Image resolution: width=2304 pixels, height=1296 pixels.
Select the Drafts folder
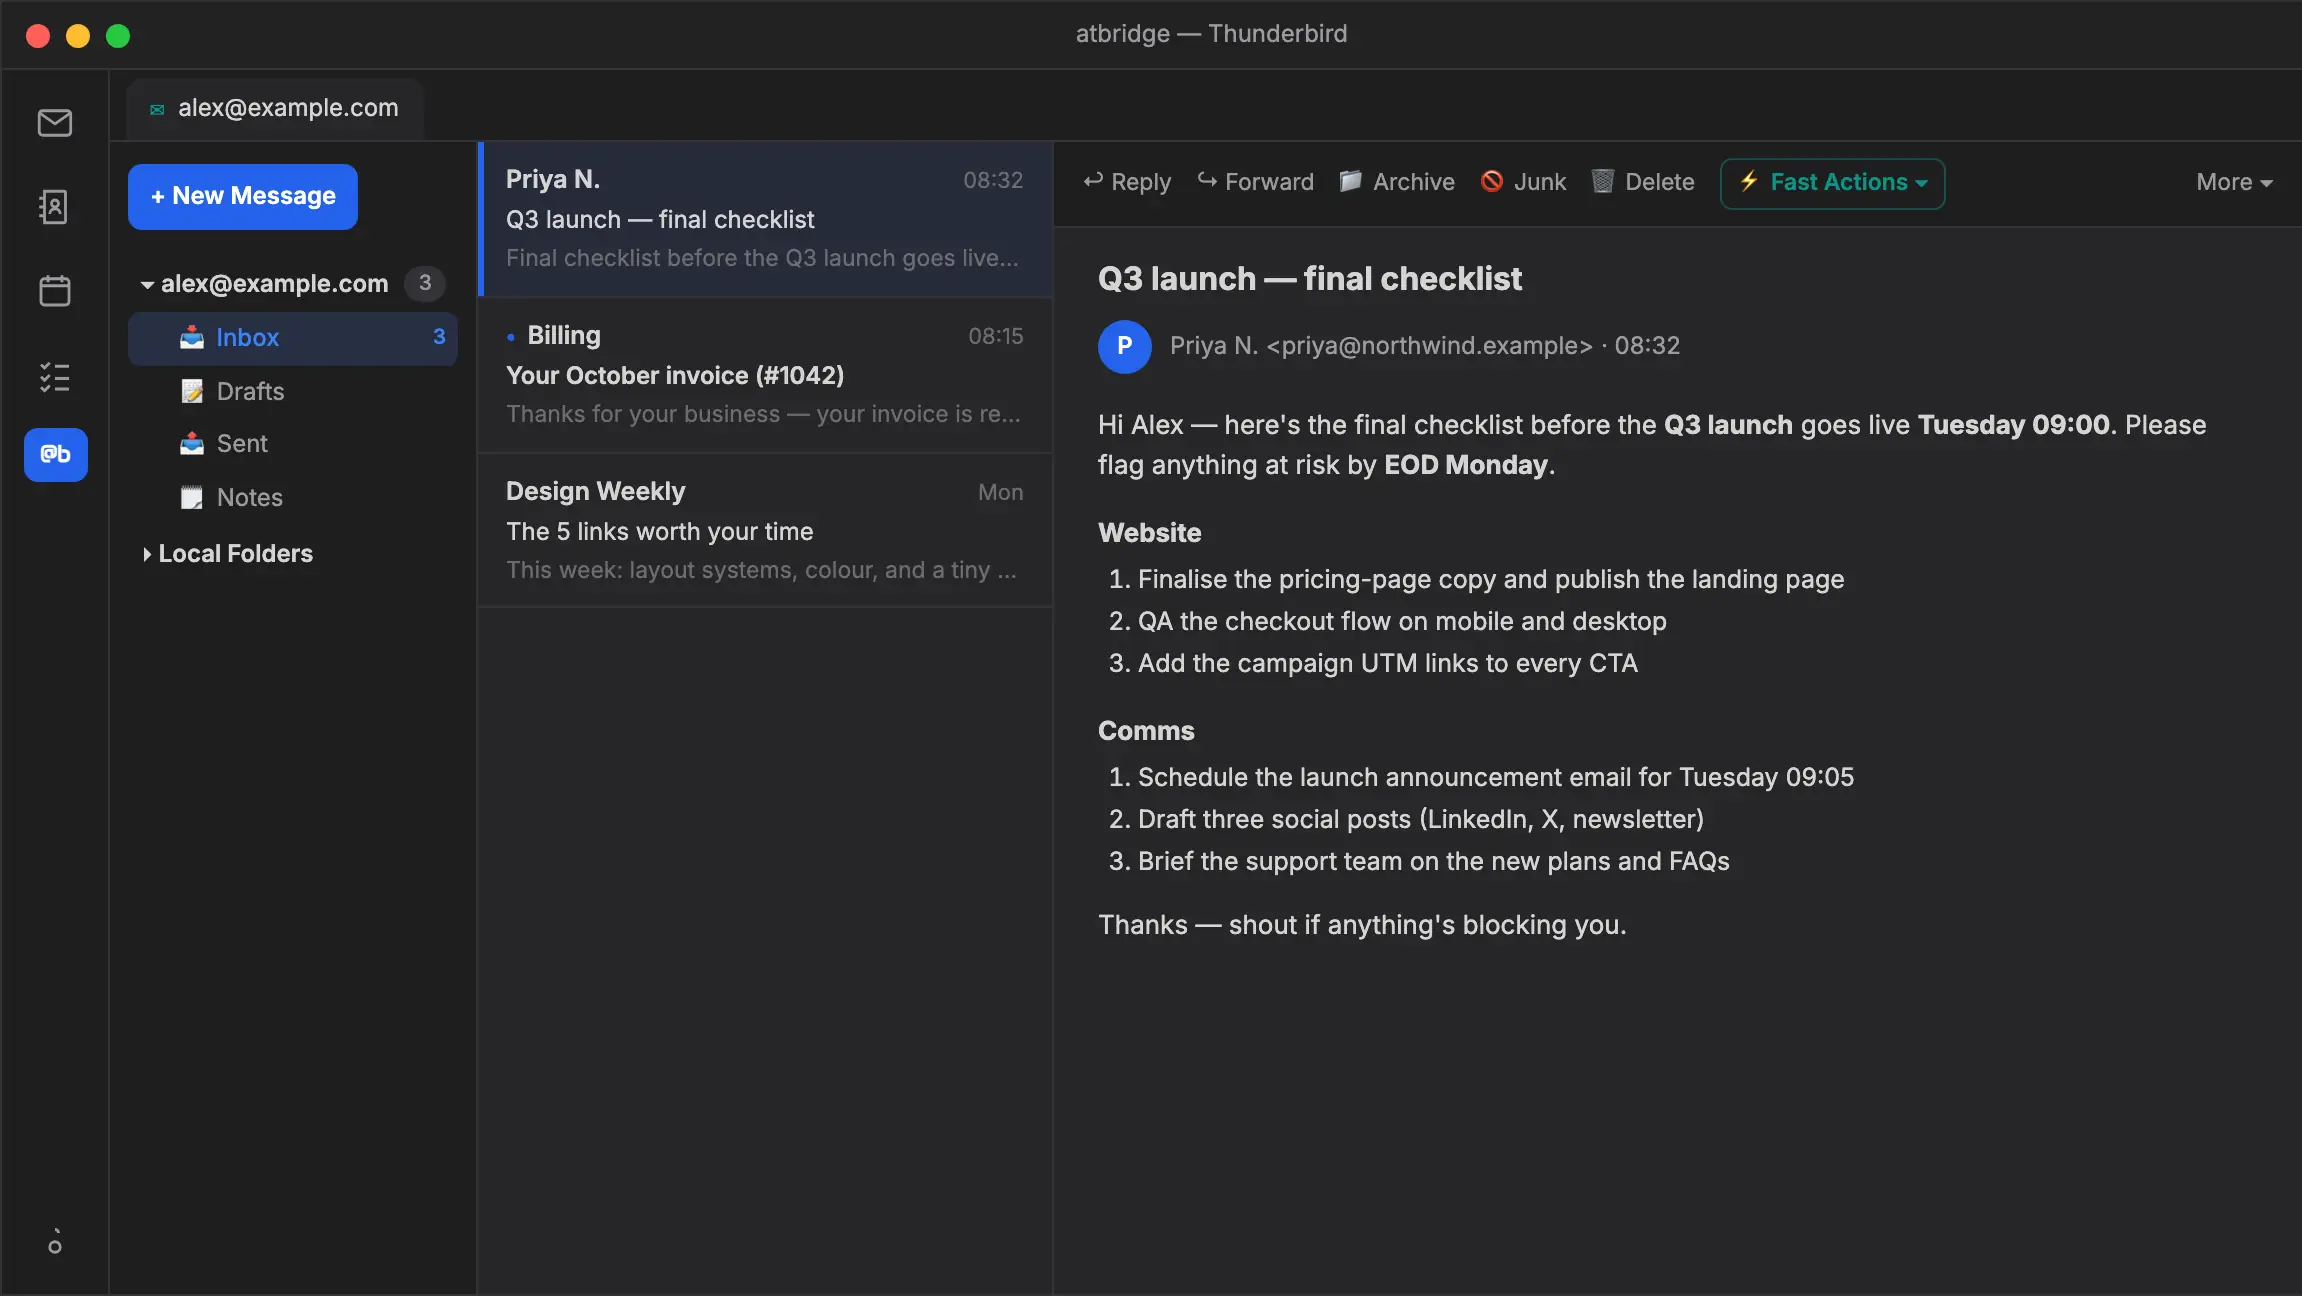coord(293,391)
